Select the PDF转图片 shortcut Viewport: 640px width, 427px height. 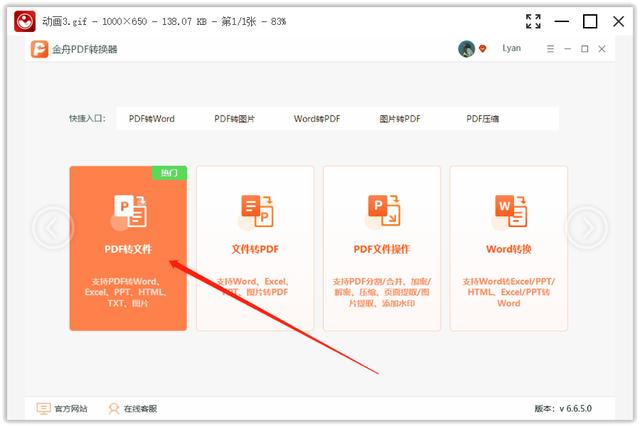pyautogui.click(x=234, y=119)
